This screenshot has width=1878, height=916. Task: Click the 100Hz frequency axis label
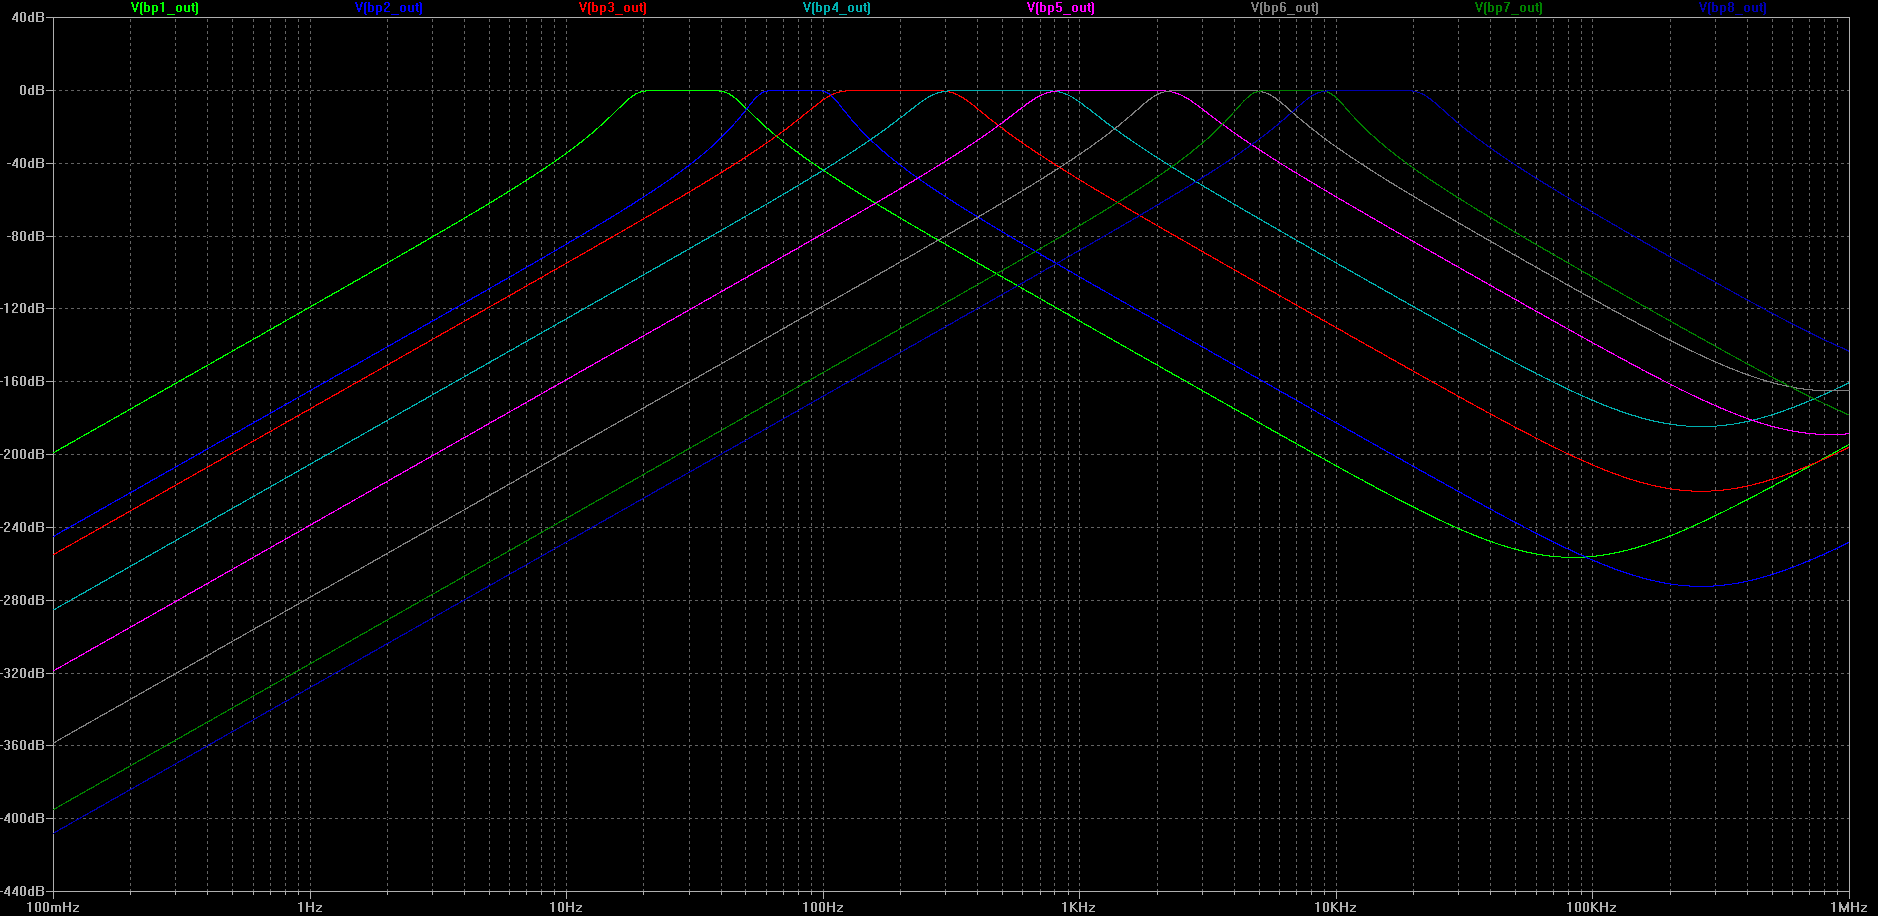[x=823, y=908]
